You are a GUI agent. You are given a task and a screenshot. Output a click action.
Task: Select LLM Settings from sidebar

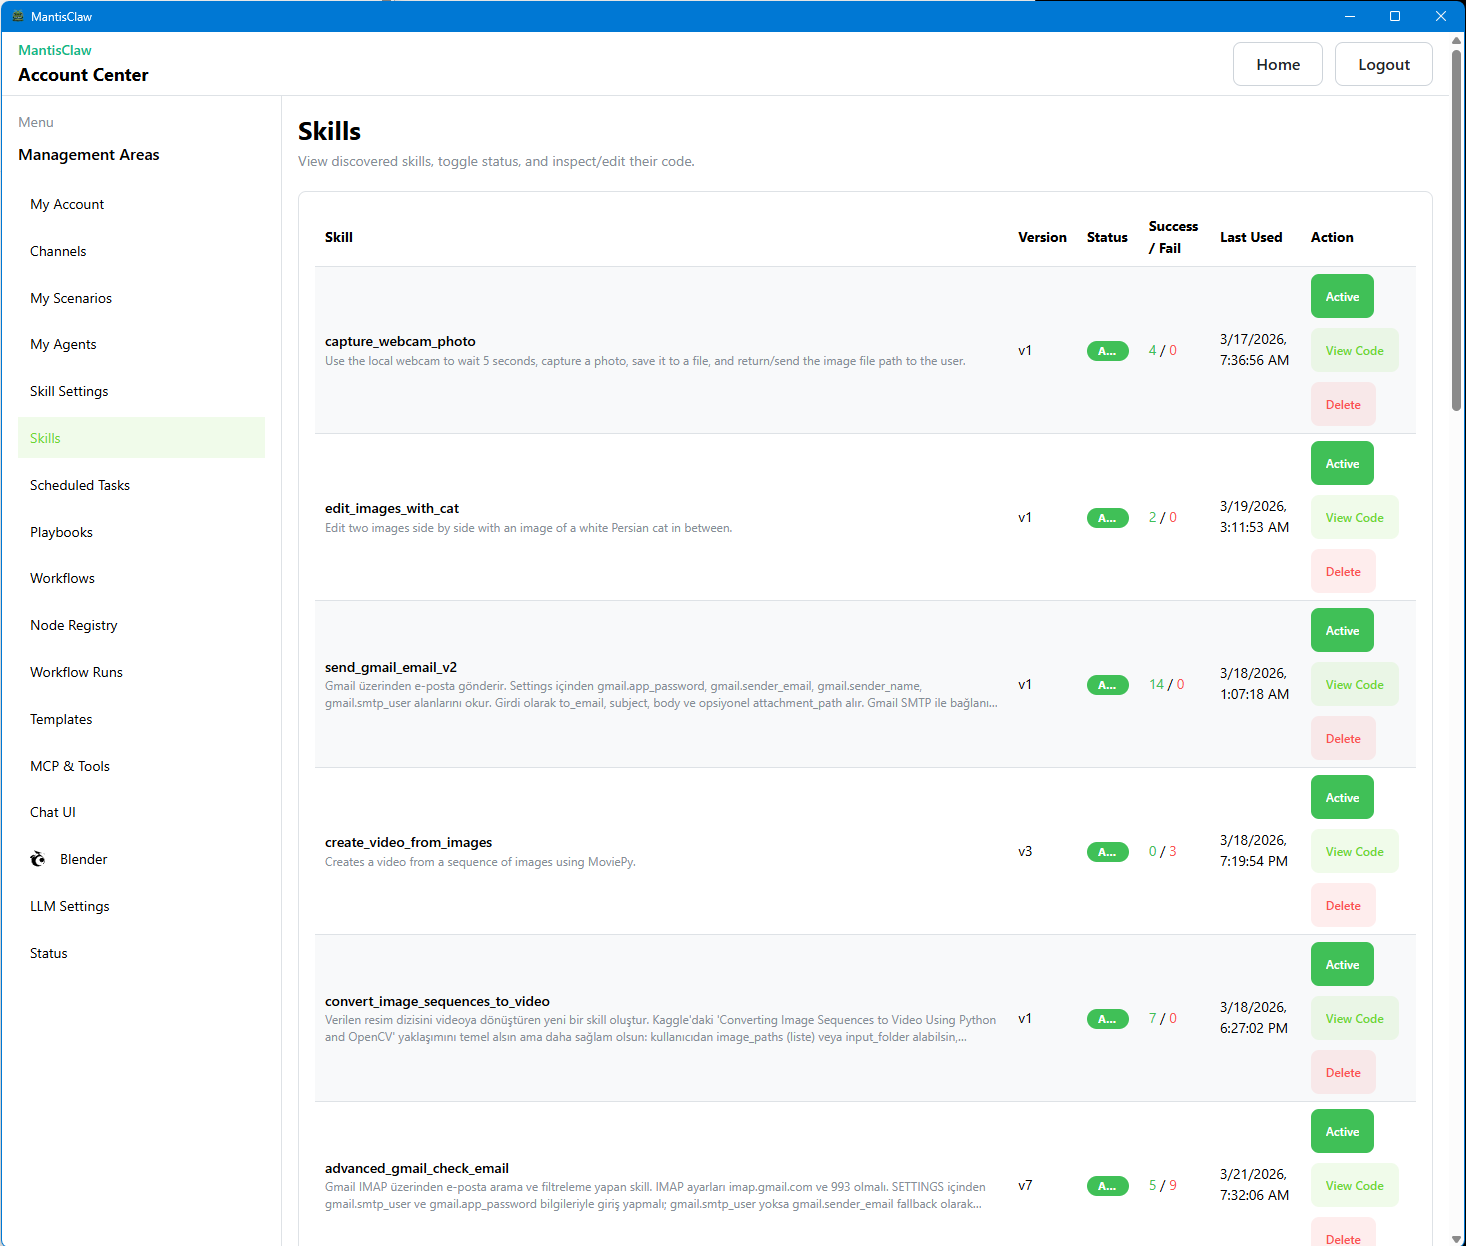click(70, 906)
